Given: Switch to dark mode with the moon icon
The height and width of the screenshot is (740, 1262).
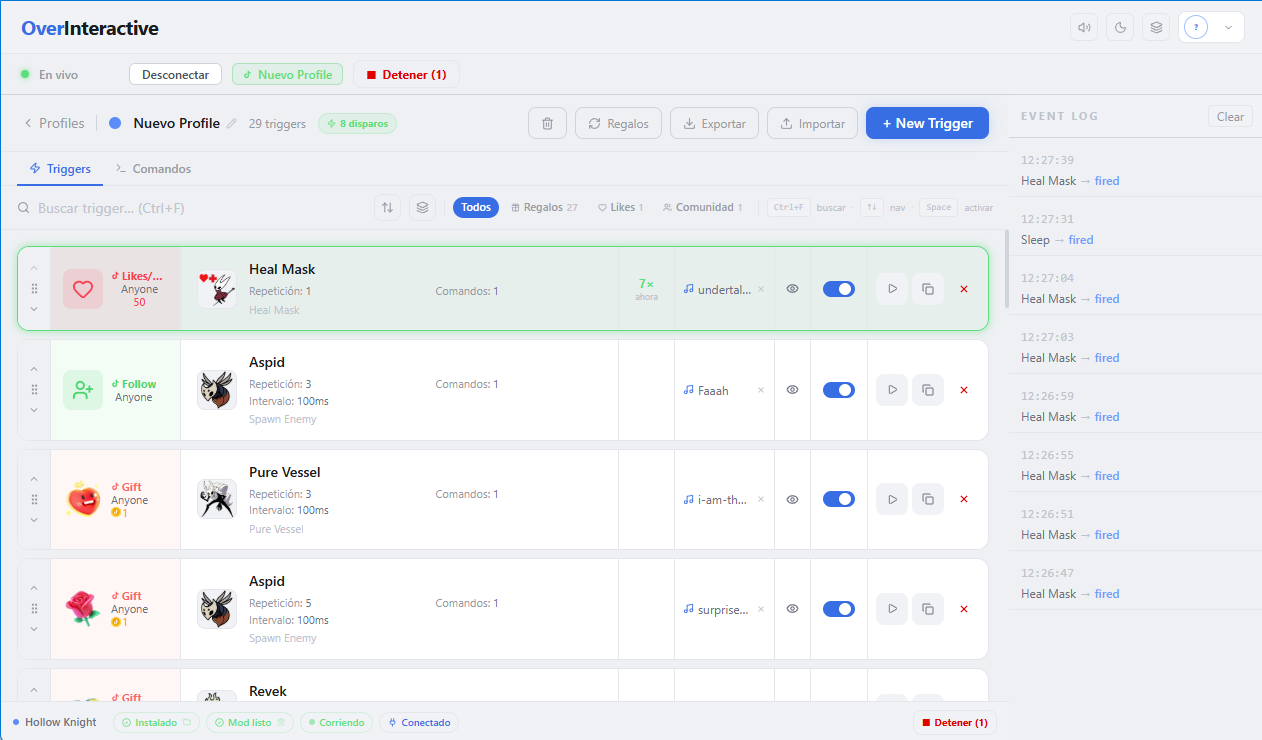Looking at the screenshot, I should (1120, 27).
